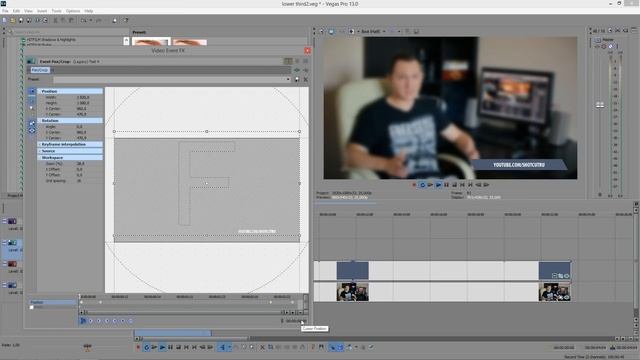Image resolution: width=640 pixels, height=360 pixels.
Task: Toggle Enable Snapping on timeline toolbar
Action: point(332,347)
